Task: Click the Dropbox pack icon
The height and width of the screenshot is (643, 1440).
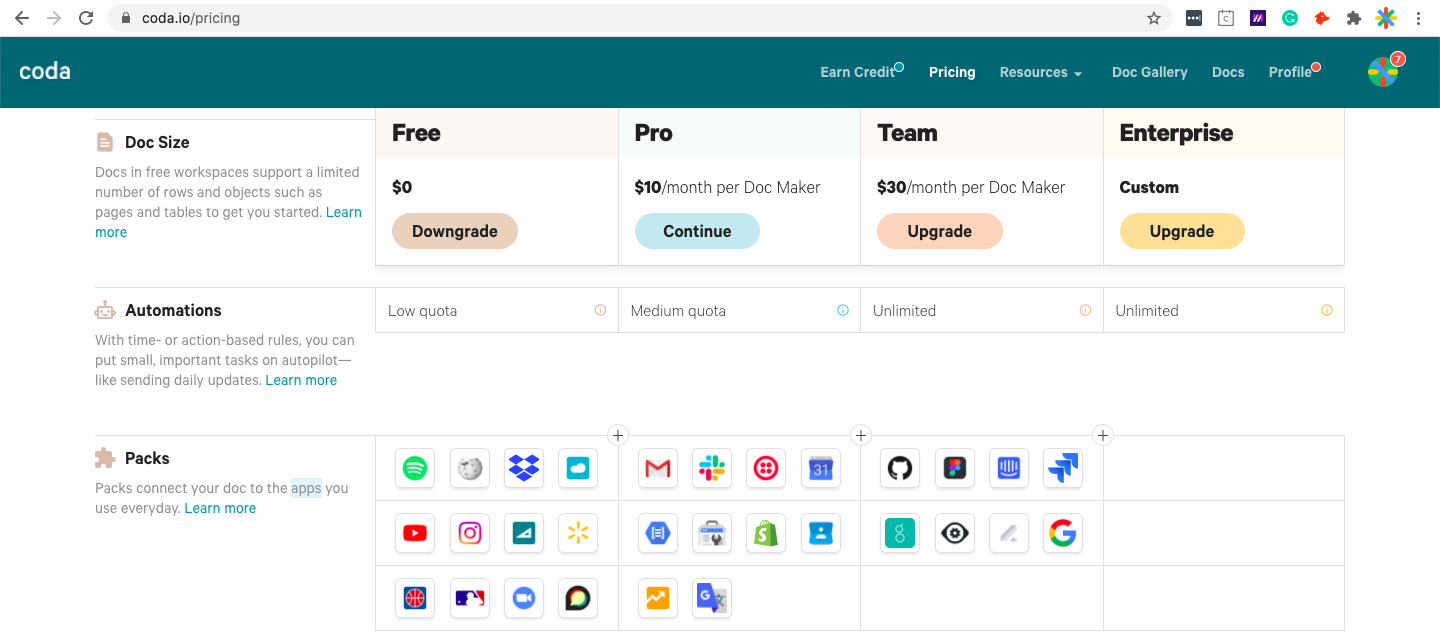Action: (x=524, y=468)
